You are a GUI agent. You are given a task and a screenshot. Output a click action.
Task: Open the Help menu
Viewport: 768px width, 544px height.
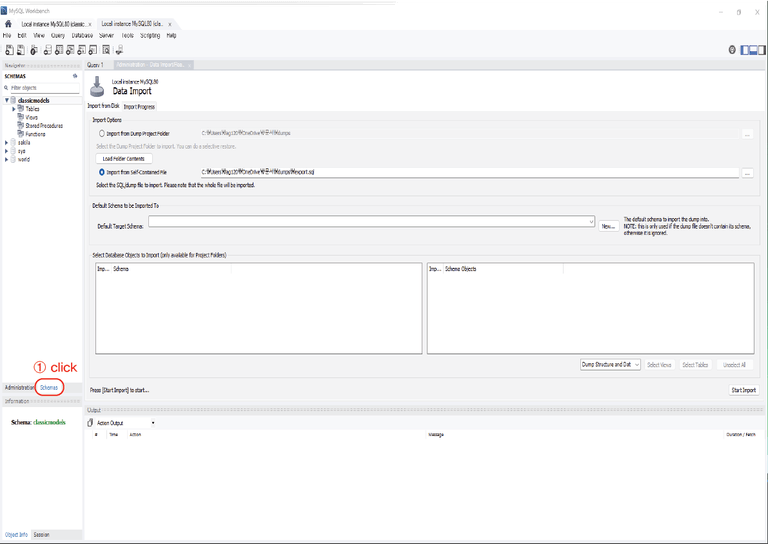click(x=171, y=35)
